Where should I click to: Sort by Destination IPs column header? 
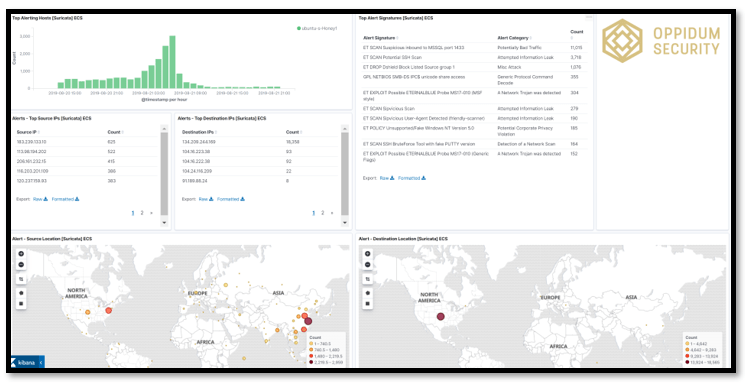click(200, 132)
